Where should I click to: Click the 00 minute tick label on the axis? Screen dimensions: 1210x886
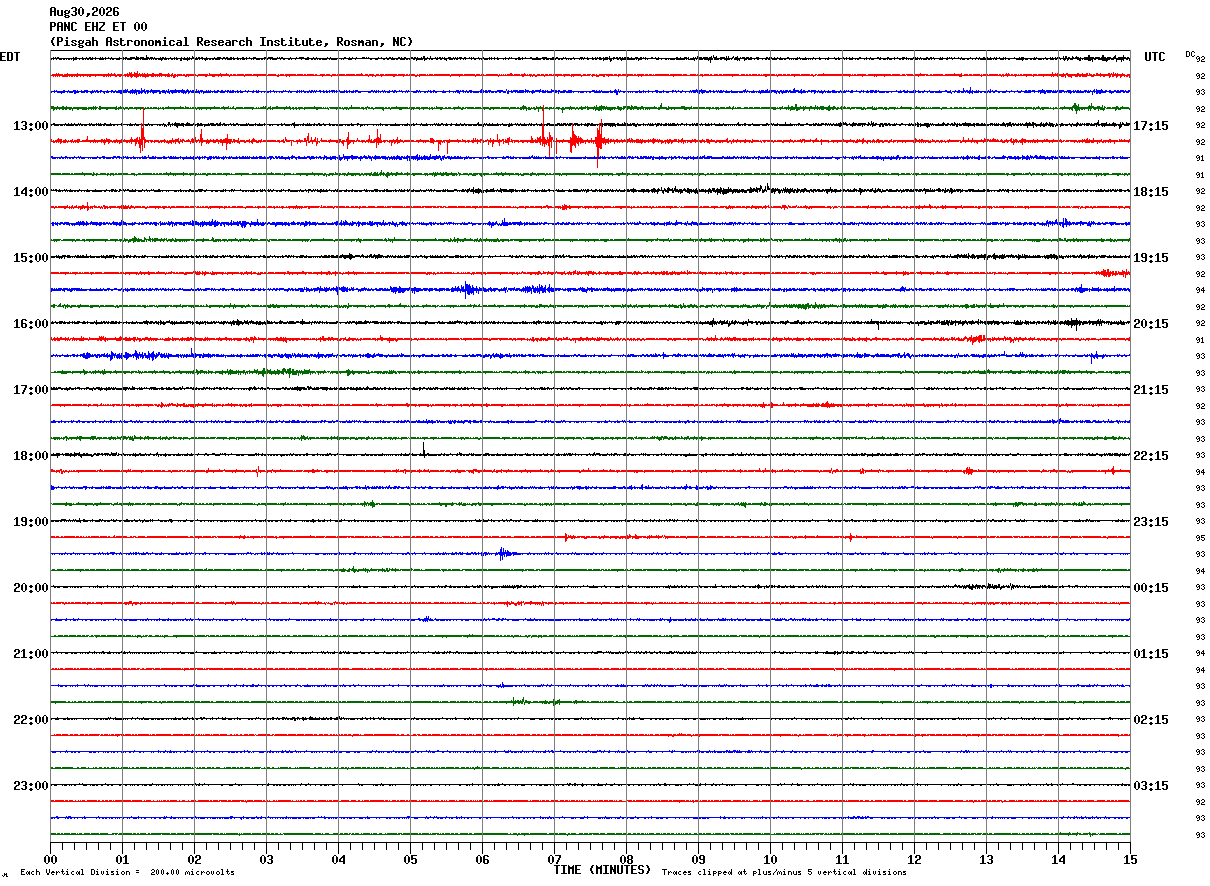pos(50,859)
